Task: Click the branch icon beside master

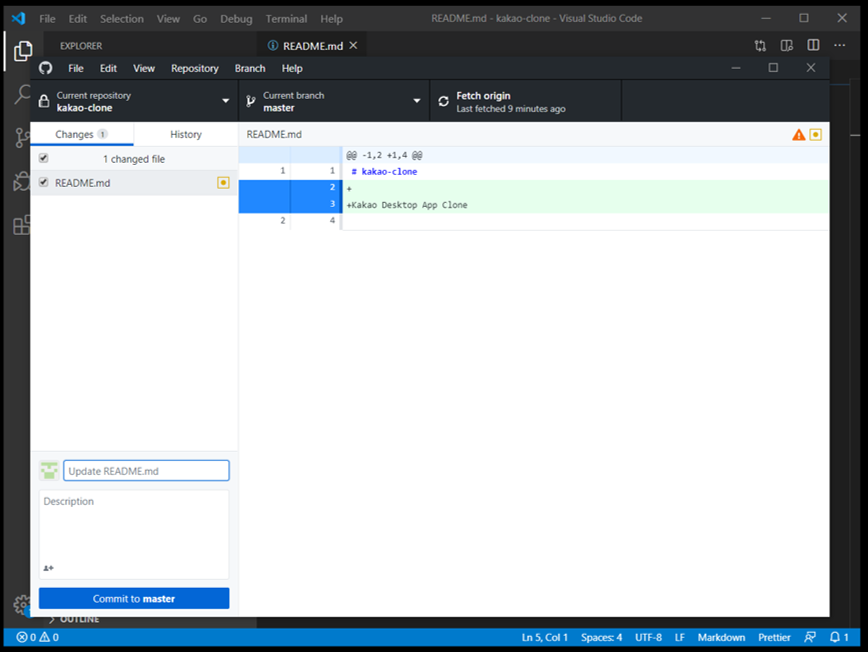Action: (251, 101)
